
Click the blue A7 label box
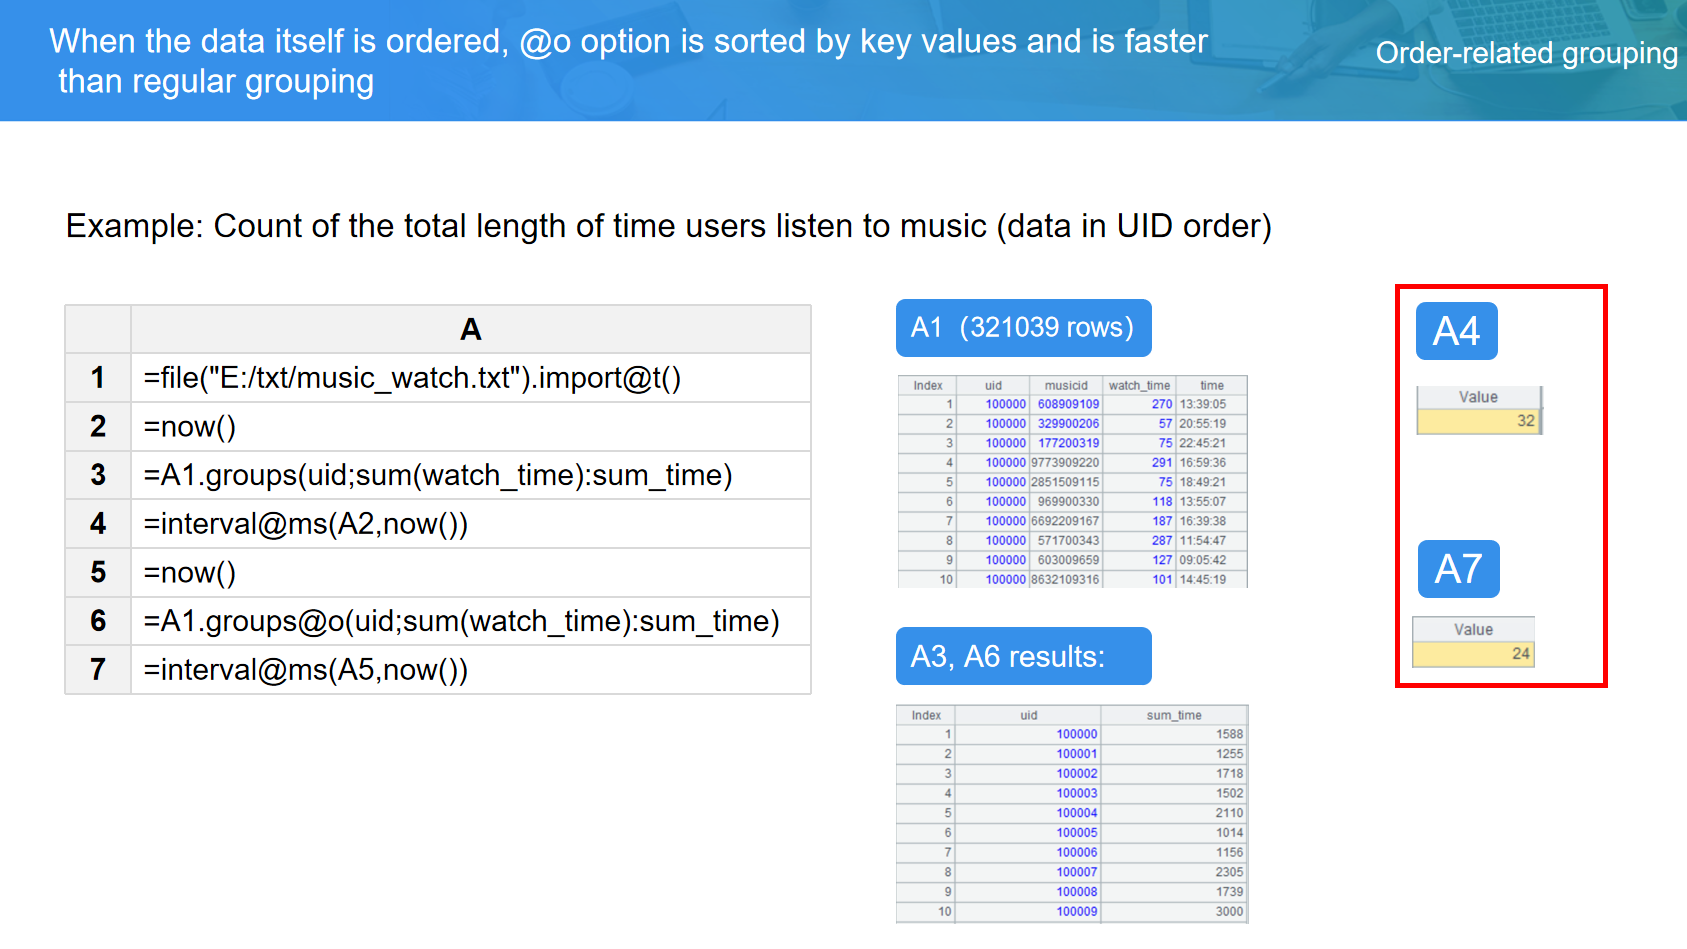point(1458,569)
